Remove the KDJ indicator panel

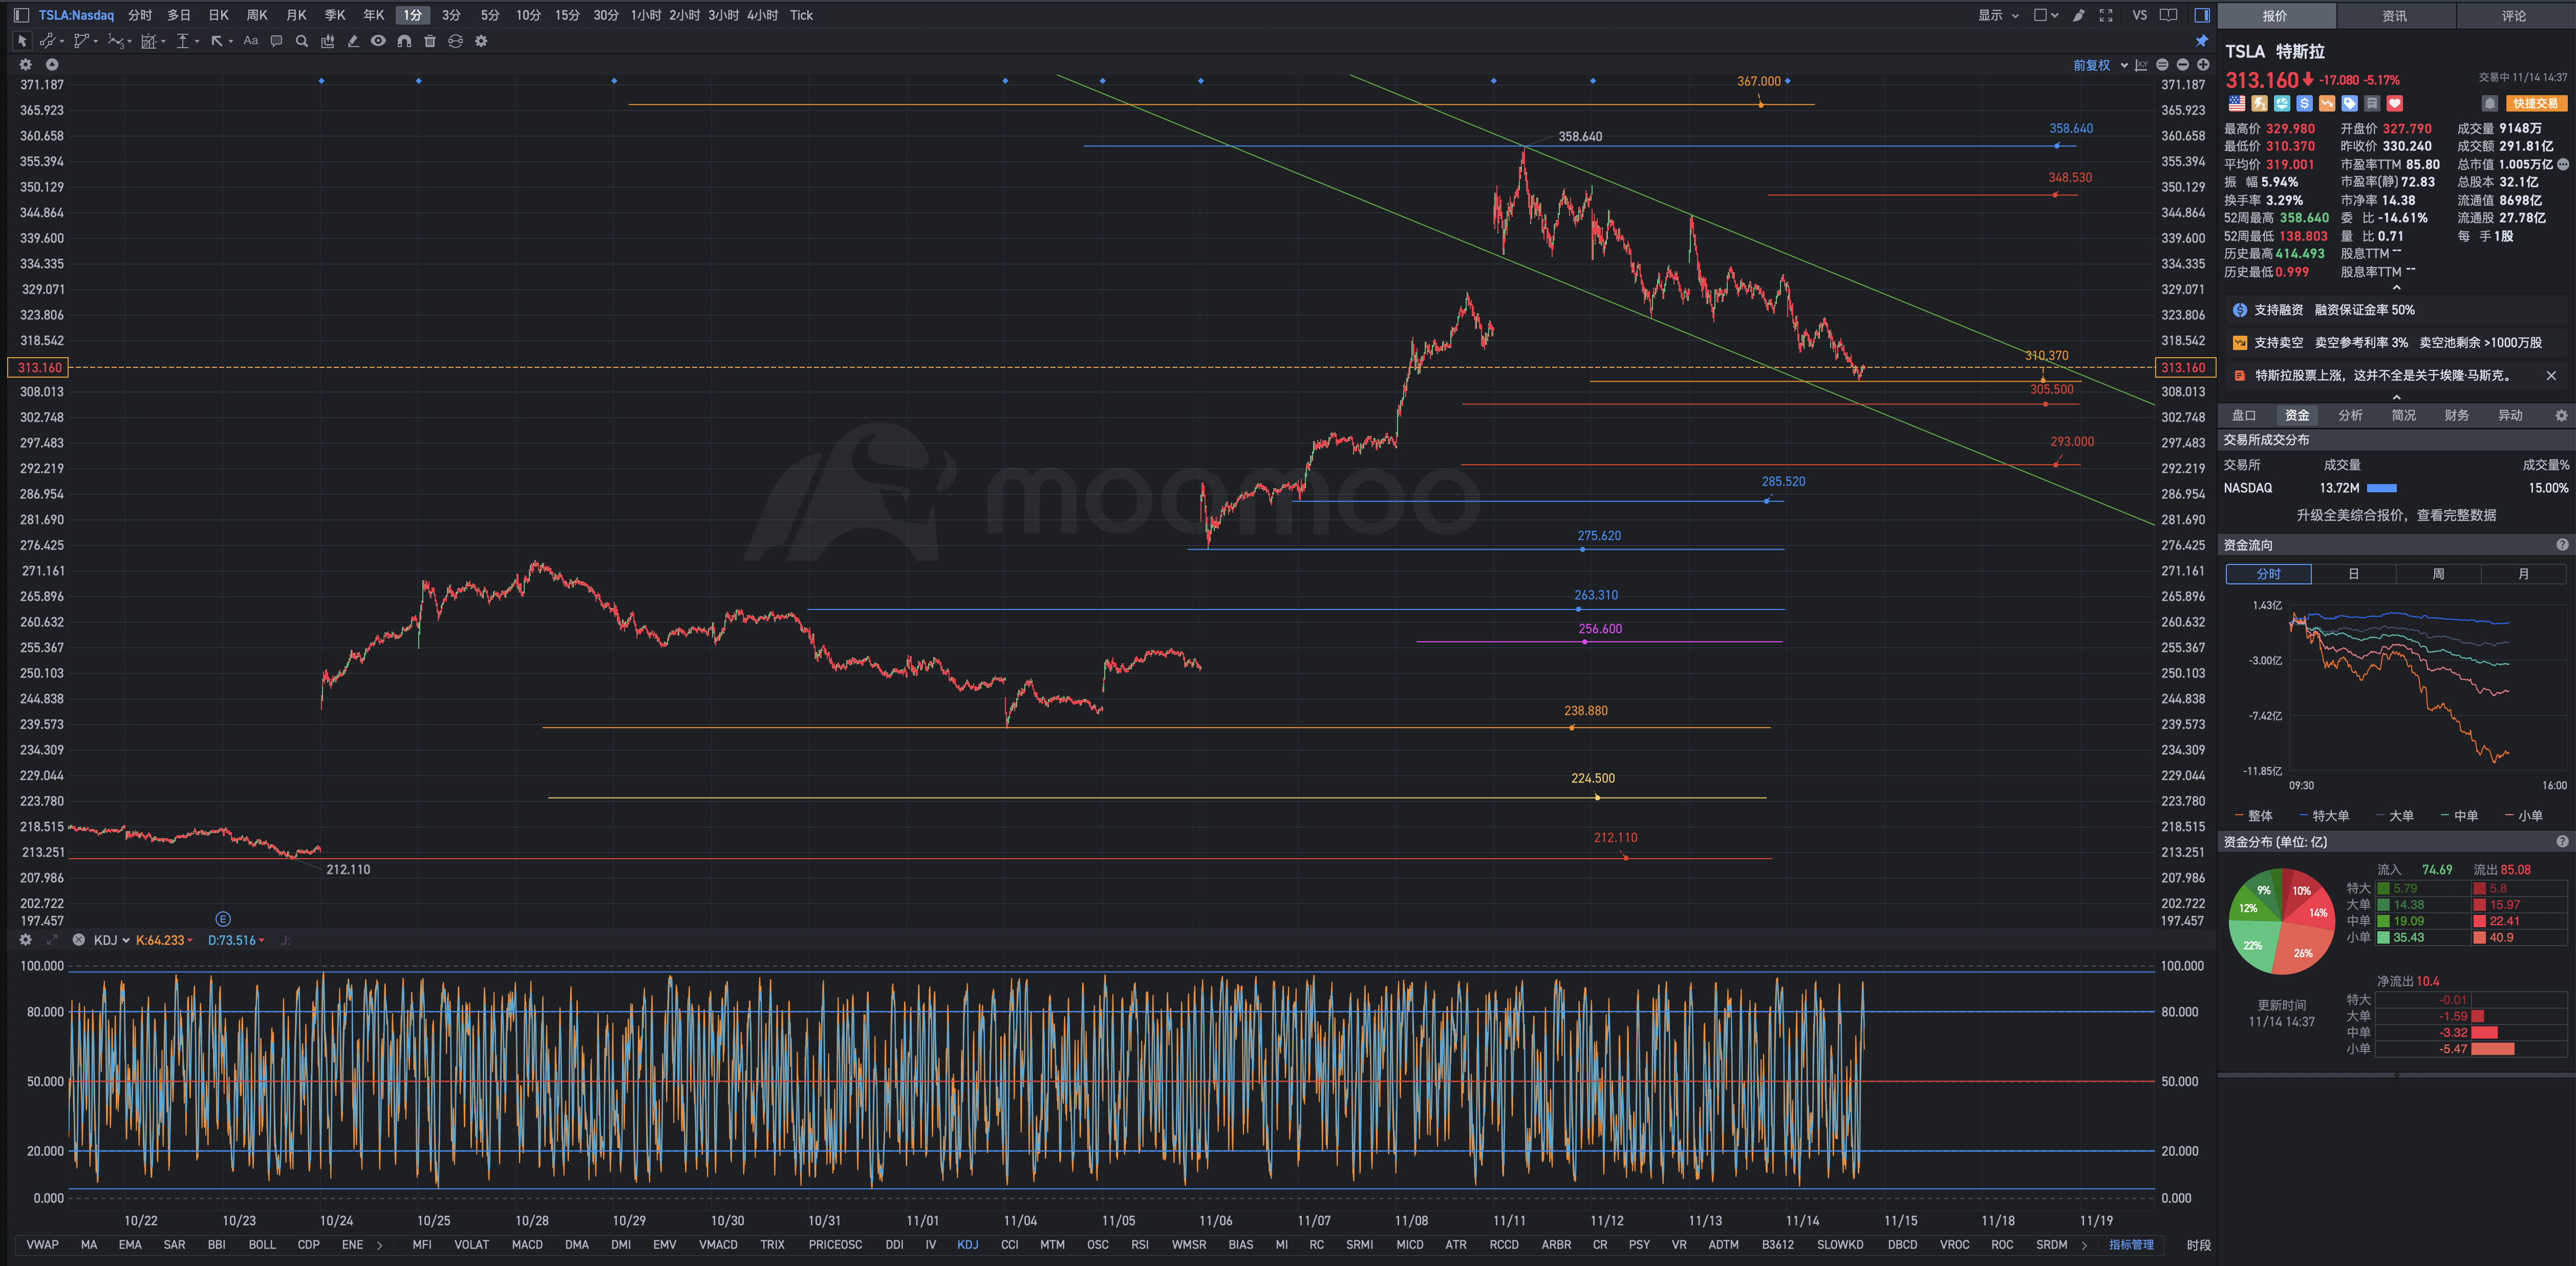coord(78,940)
